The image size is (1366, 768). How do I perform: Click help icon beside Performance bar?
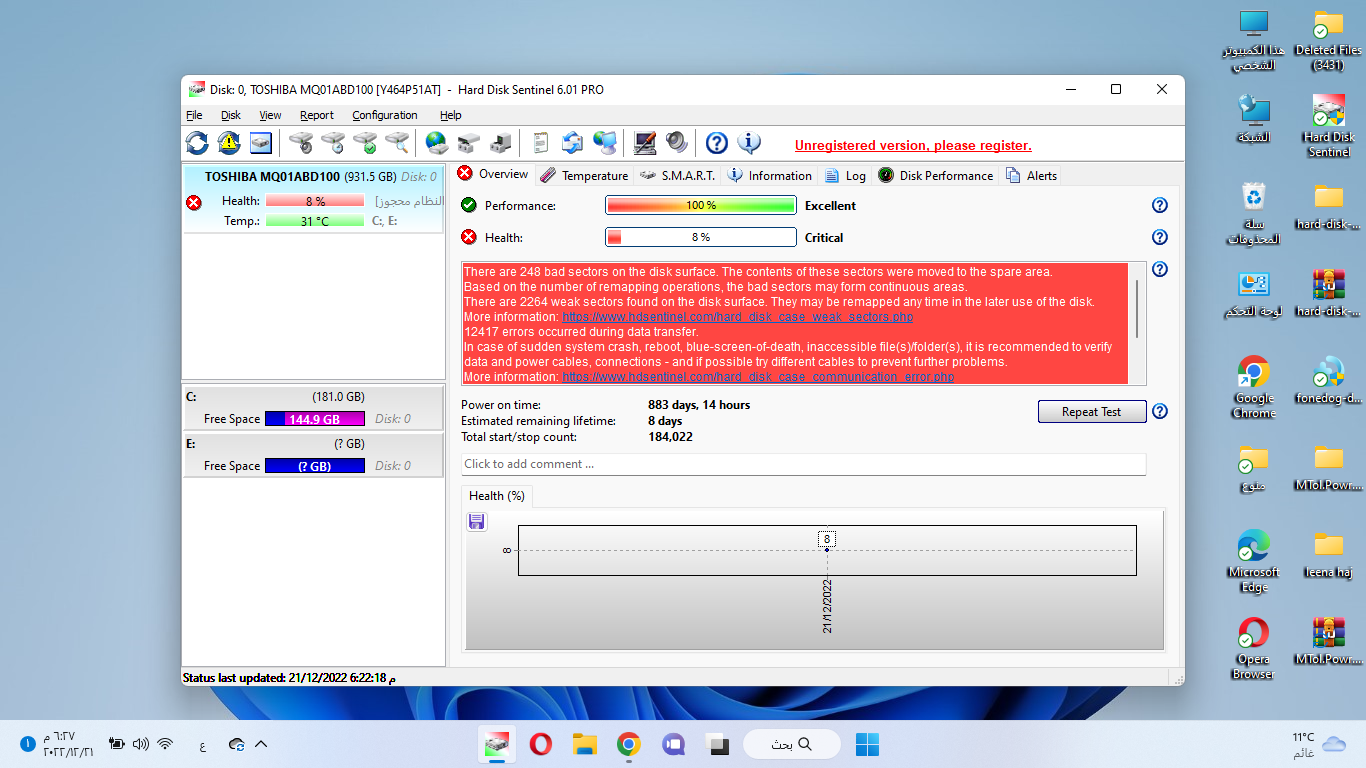1160,205
